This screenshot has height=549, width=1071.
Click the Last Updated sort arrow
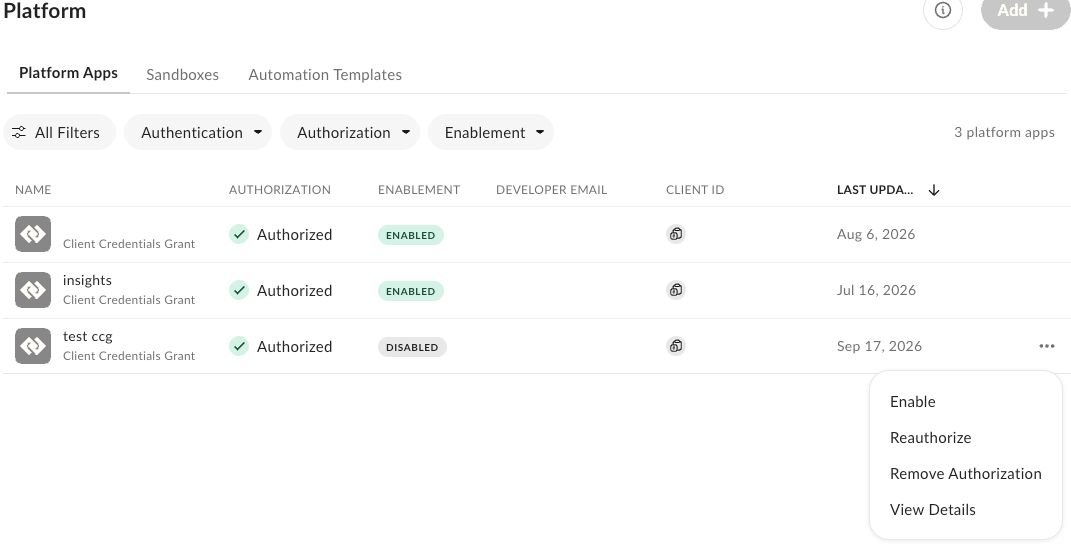tap(934, 191)
